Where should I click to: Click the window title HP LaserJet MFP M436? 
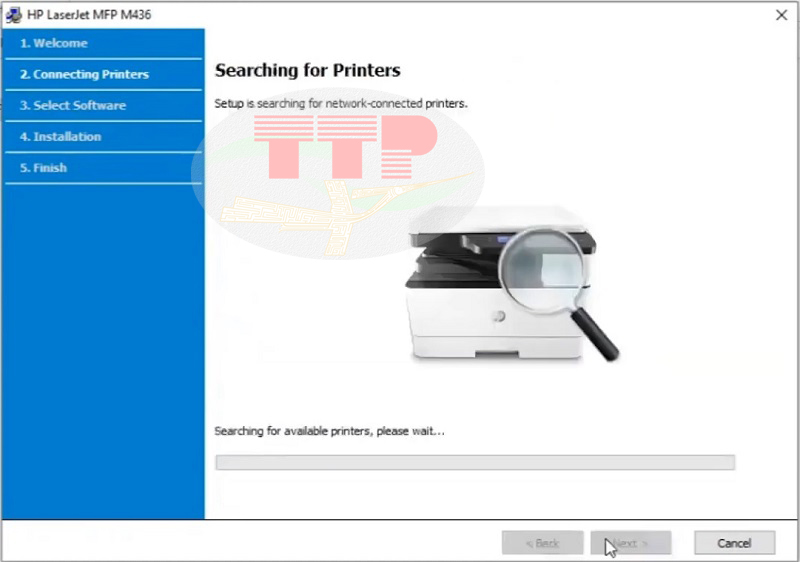coord(89,15)
